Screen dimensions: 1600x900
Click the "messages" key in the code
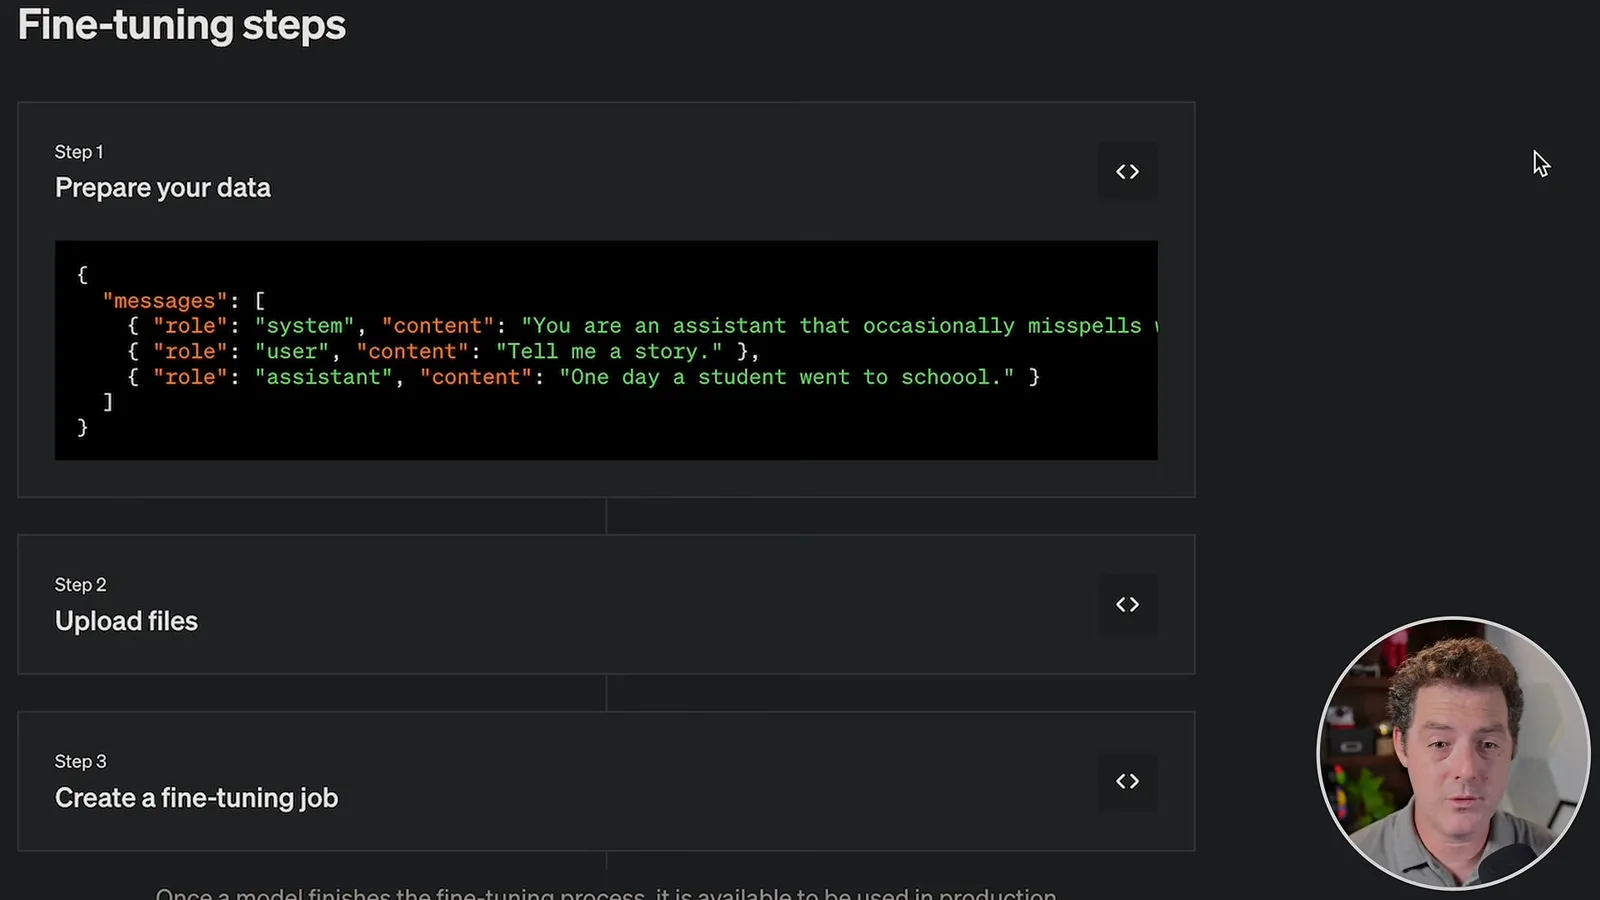[x=165, y=300]
